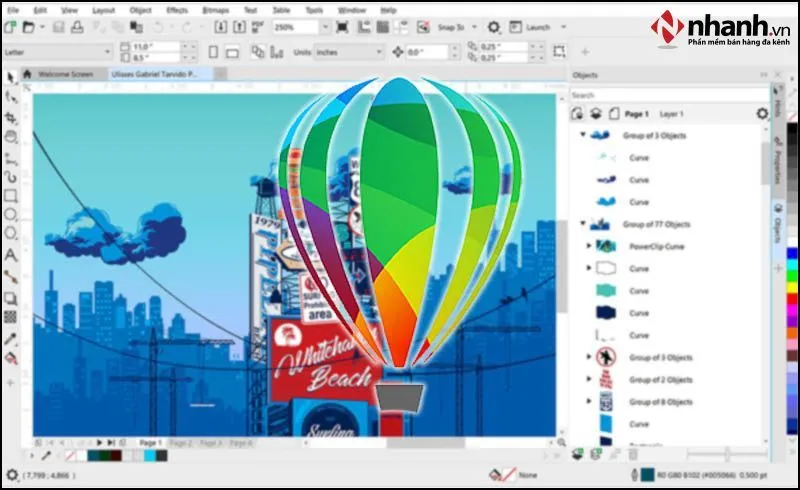This screenshot has height=490, width=800.
Task: Select the Crop tool
Action: (x=11, y=118)
